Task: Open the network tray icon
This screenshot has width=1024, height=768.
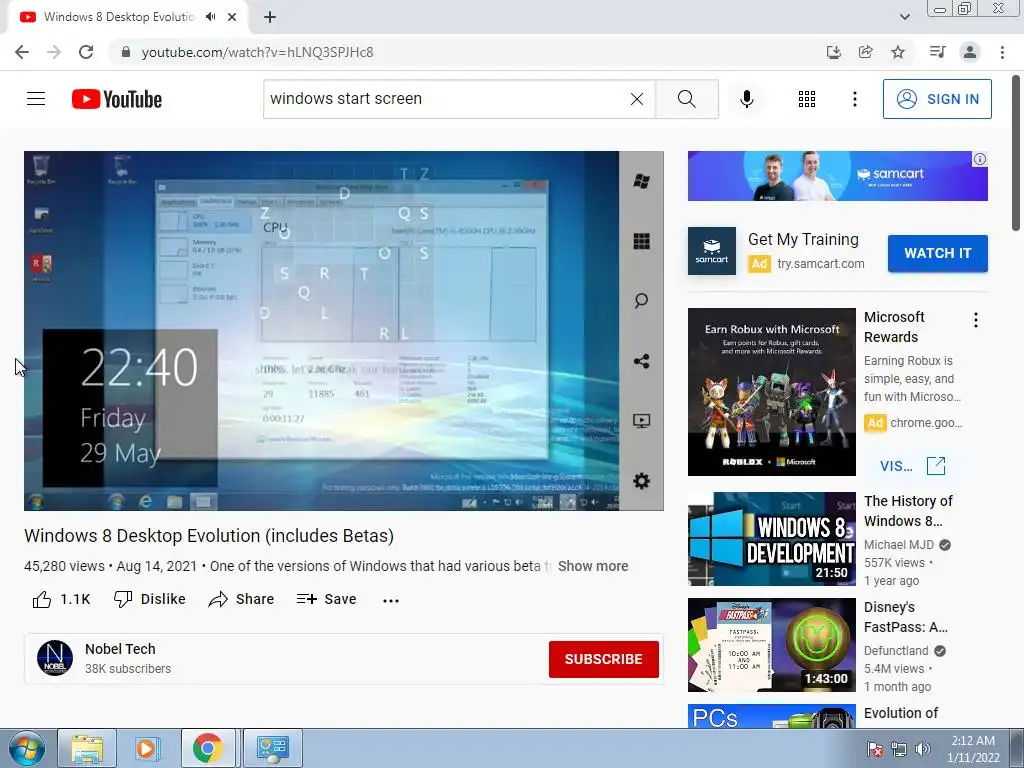Action: 899,749
